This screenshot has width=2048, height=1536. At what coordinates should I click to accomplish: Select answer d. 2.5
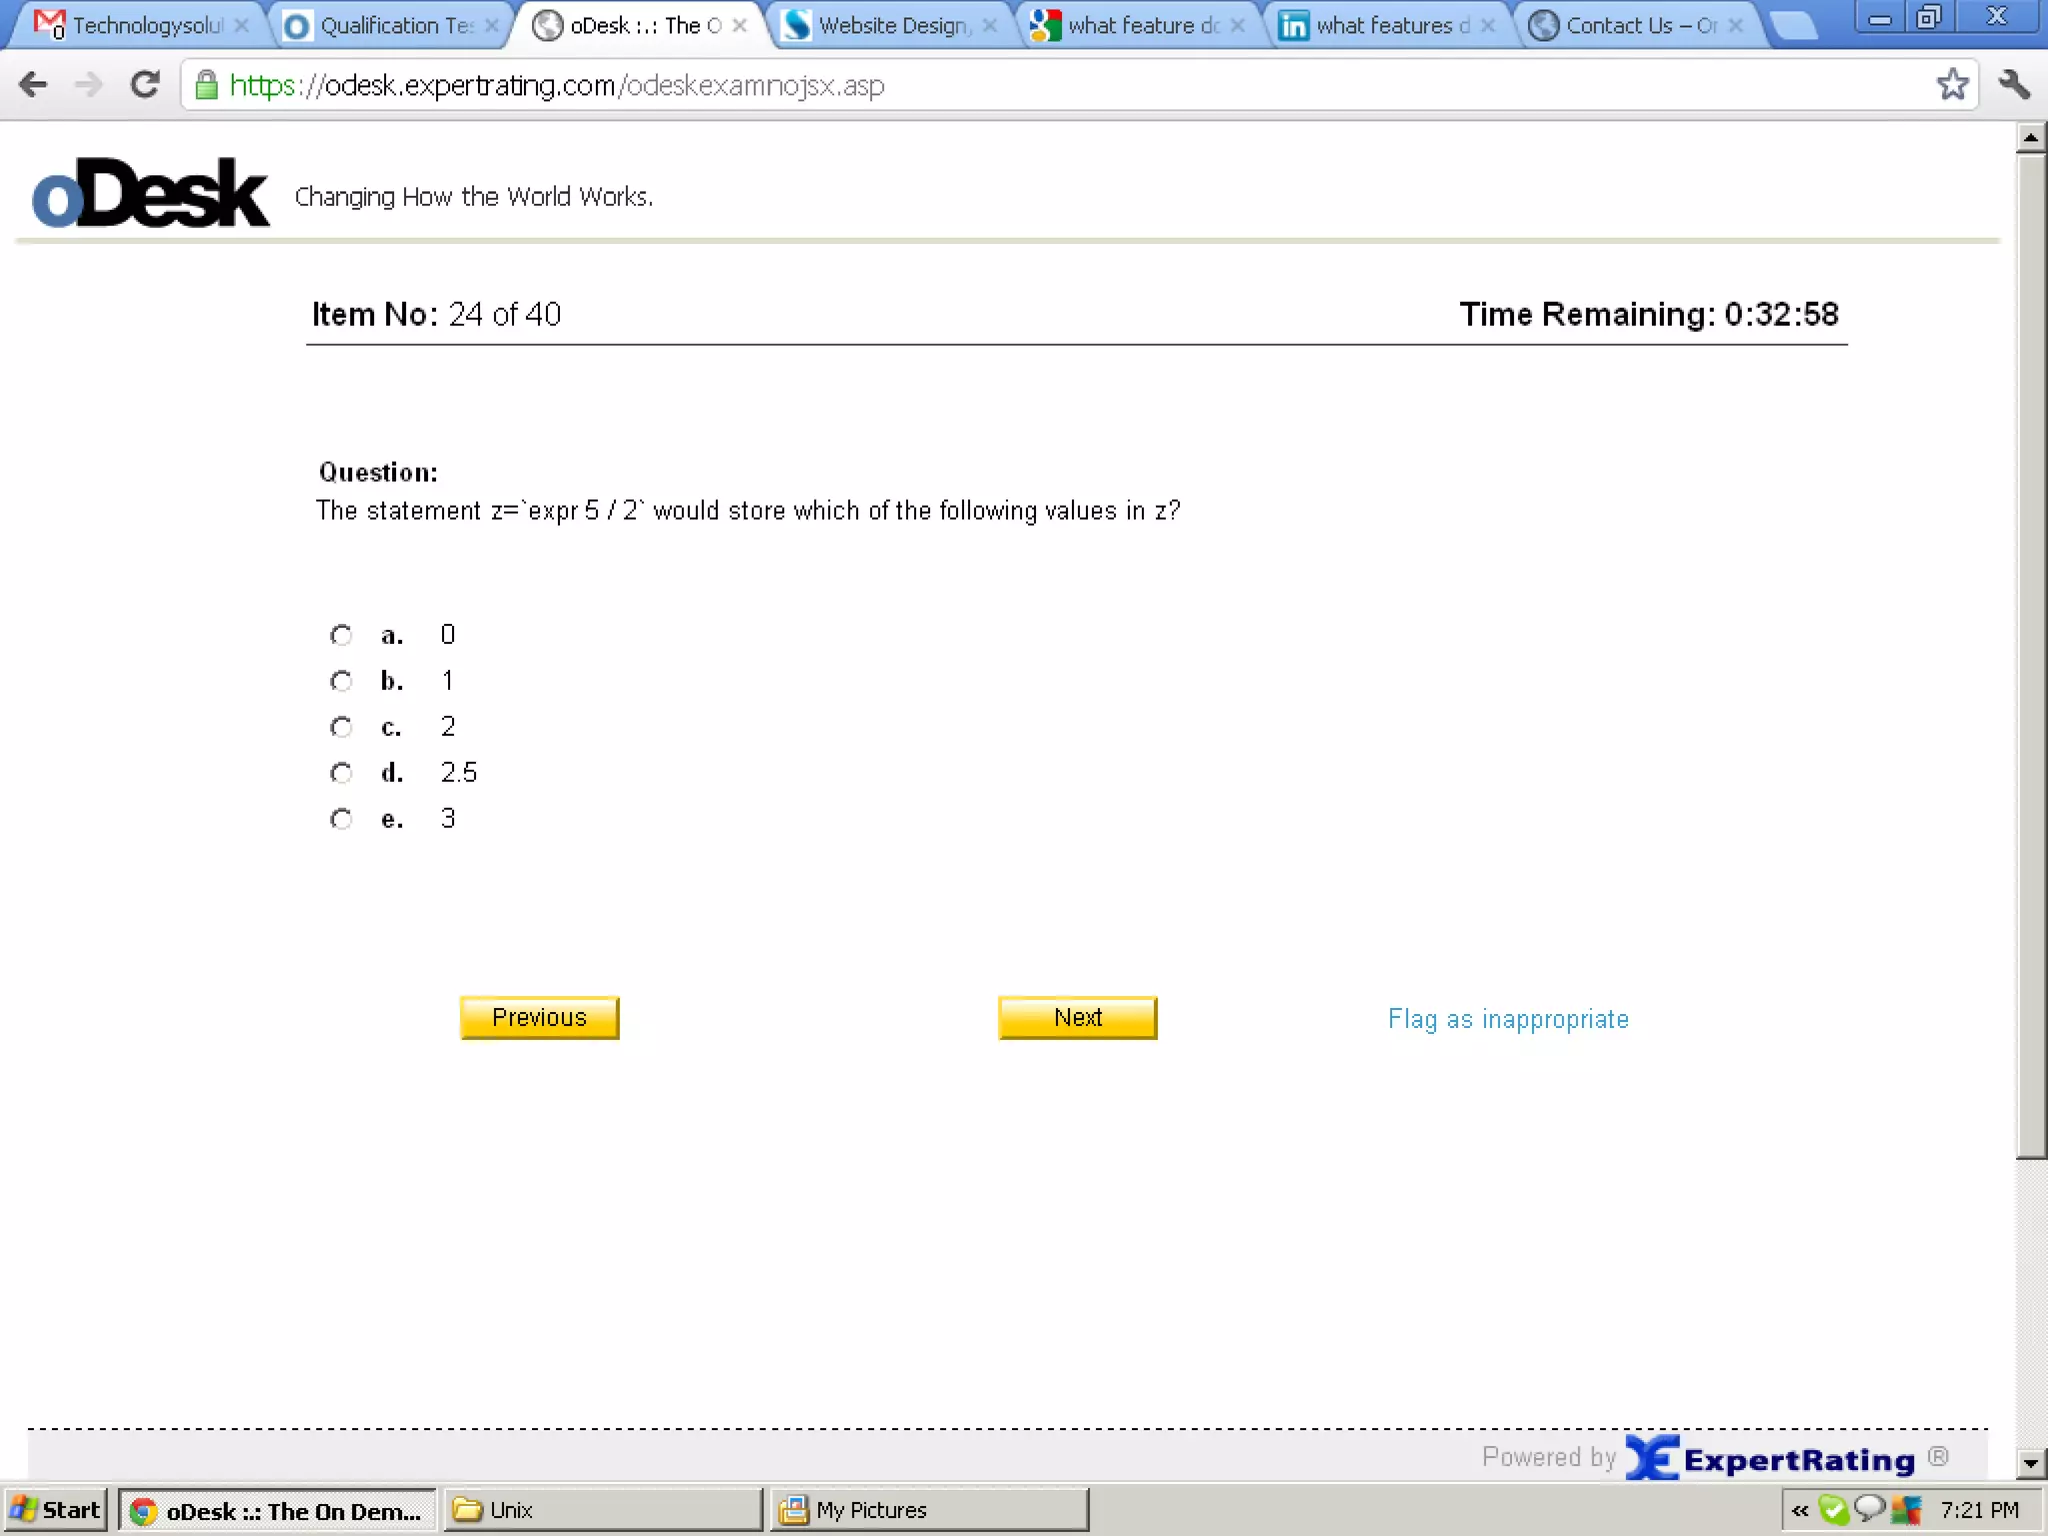pos(341,773)
